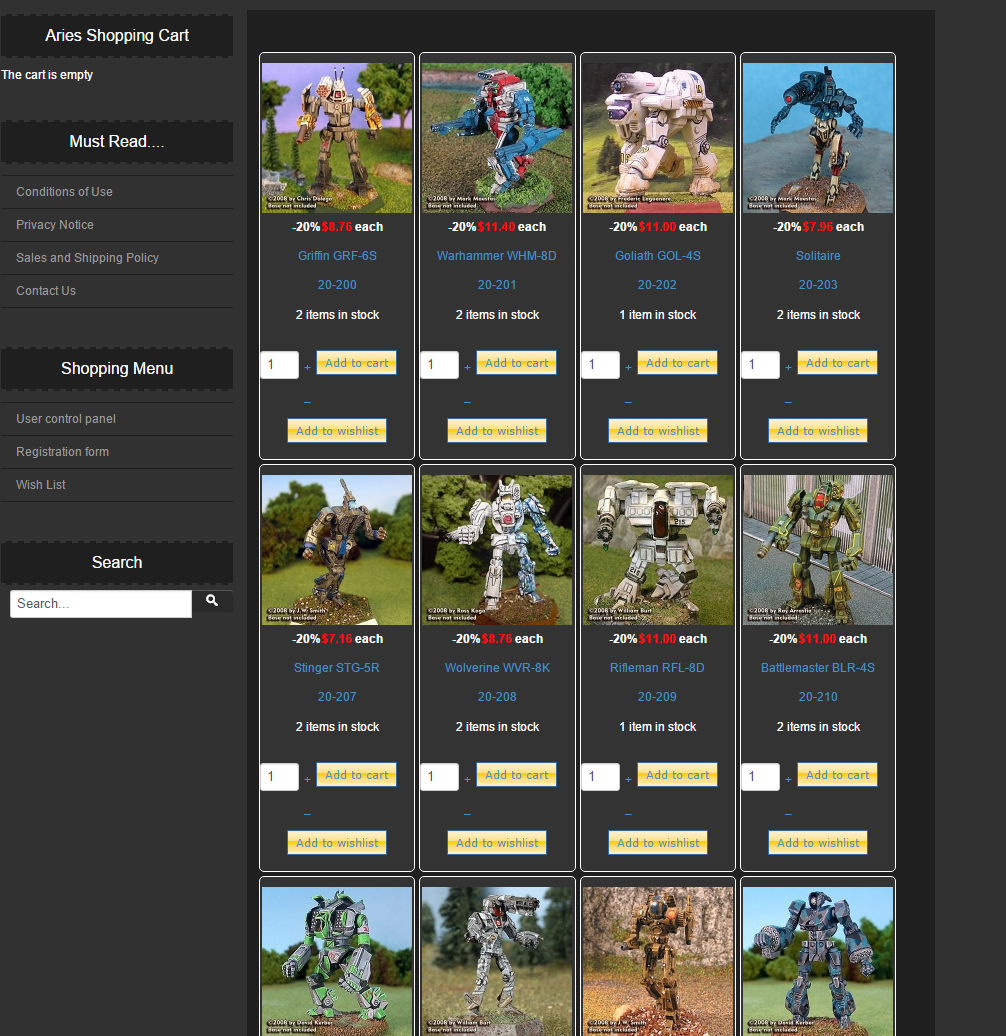Open the Goliath GOL-4S product link
Image resolution: width=1006 pixels, height=1036 pixels.
point(658,256)
